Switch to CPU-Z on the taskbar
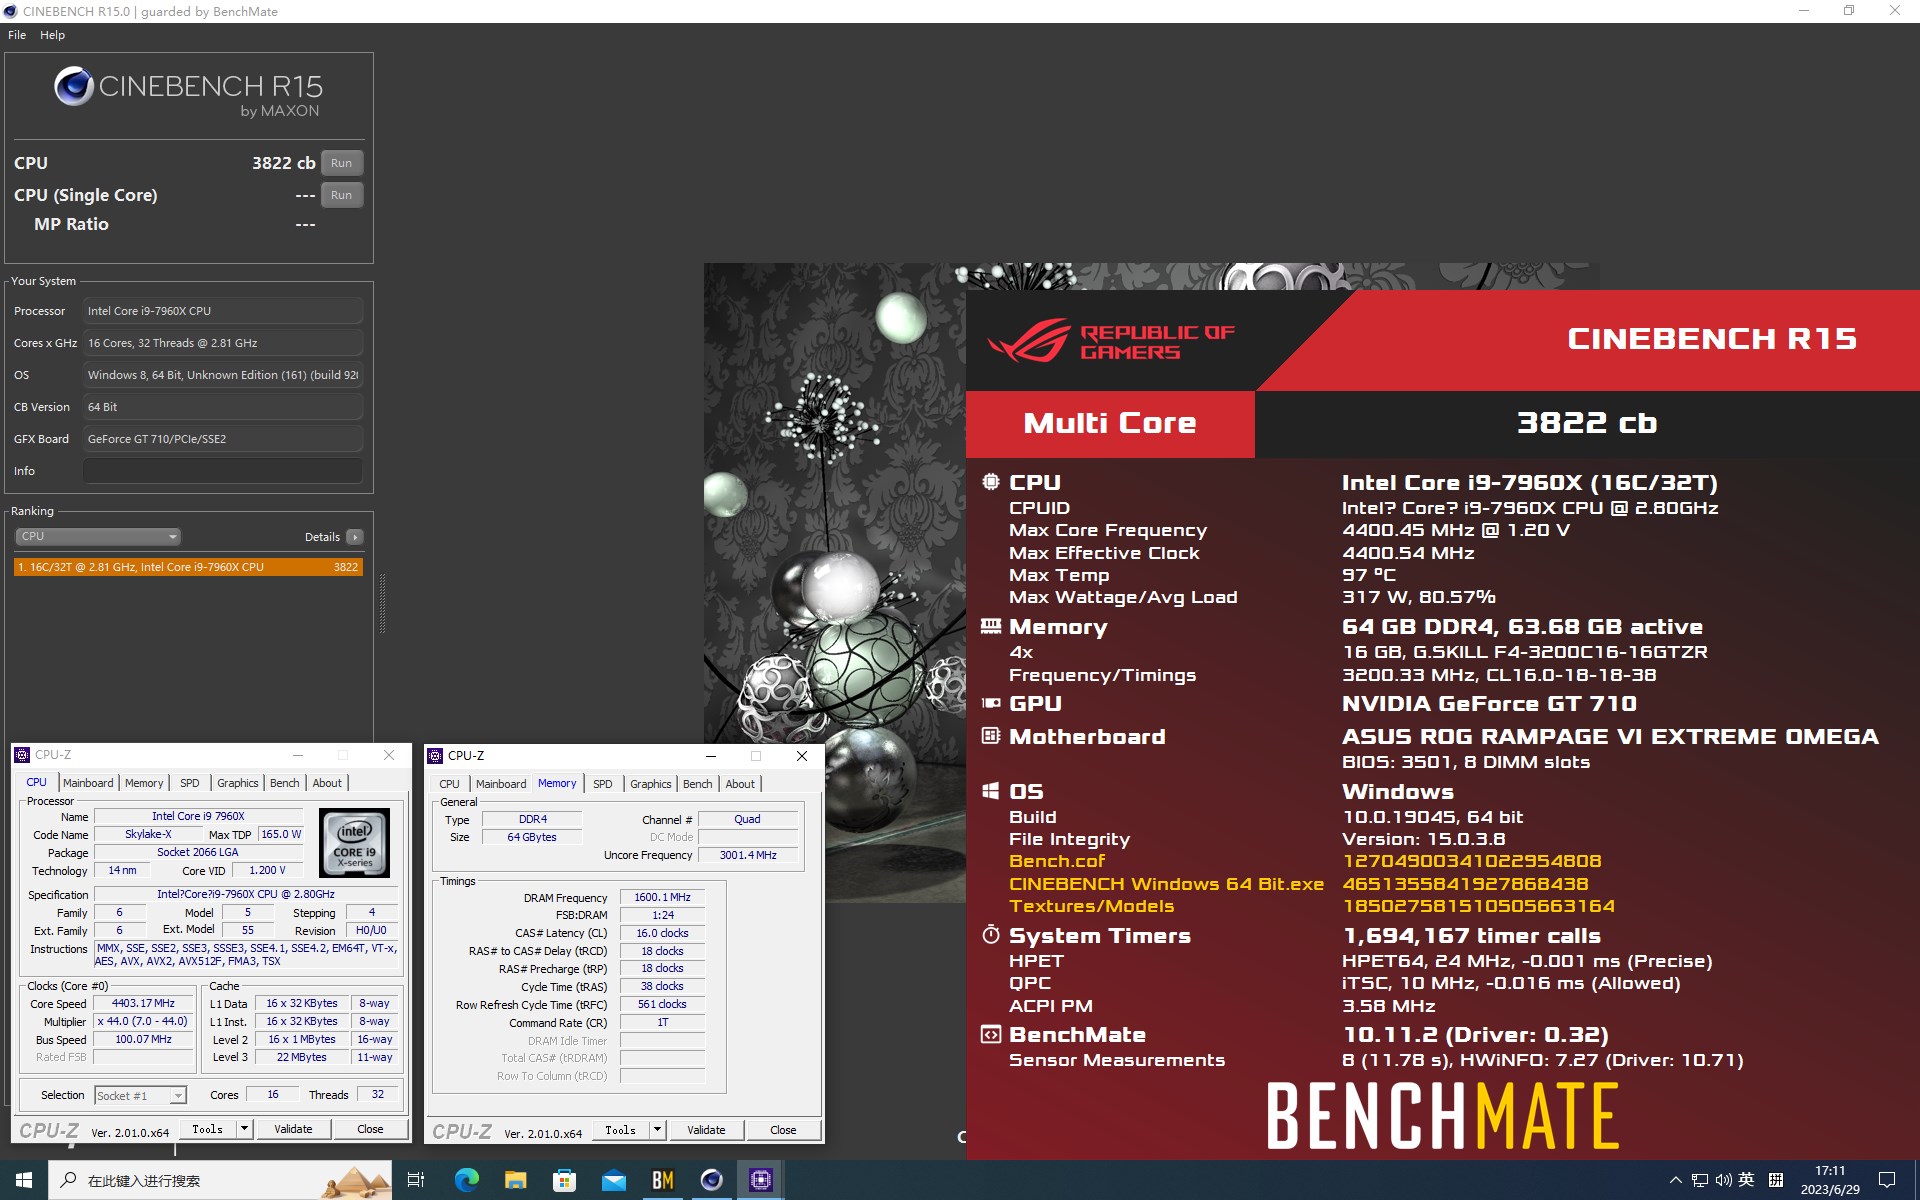The width and height of the screenshot is (1920, 1200). [x=760, y=1180]
